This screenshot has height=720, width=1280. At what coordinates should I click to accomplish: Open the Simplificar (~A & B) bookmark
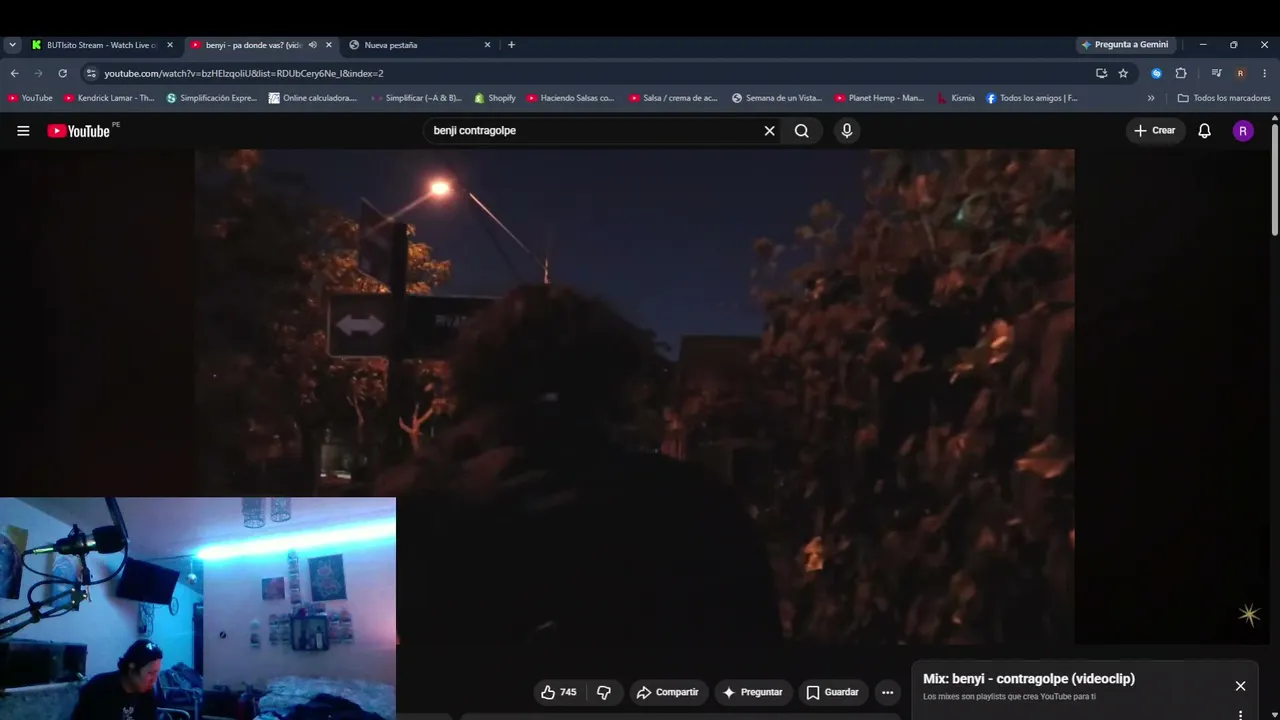coord(416,98)
